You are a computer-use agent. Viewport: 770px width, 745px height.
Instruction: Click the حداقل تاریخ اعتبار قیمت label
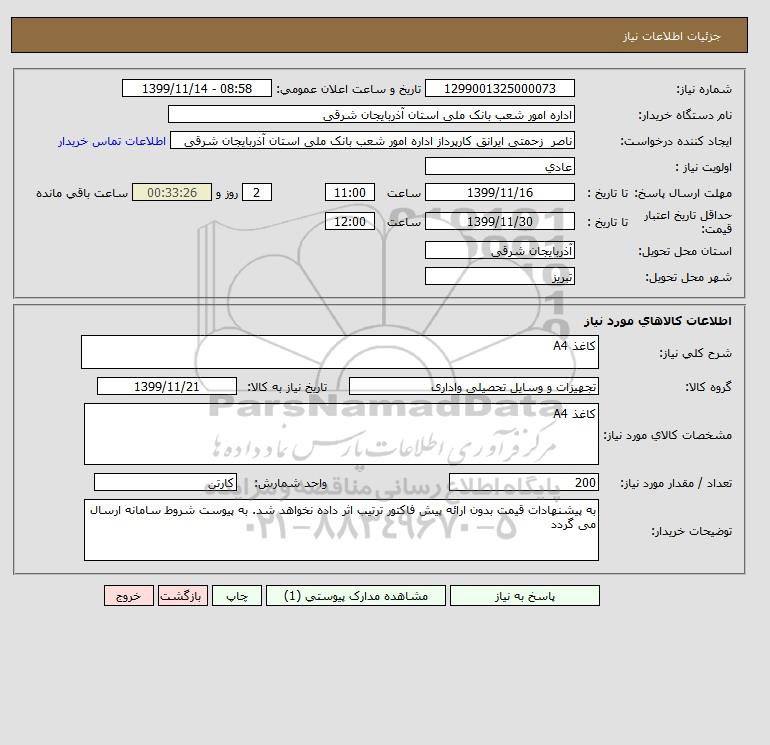[688, 222]
